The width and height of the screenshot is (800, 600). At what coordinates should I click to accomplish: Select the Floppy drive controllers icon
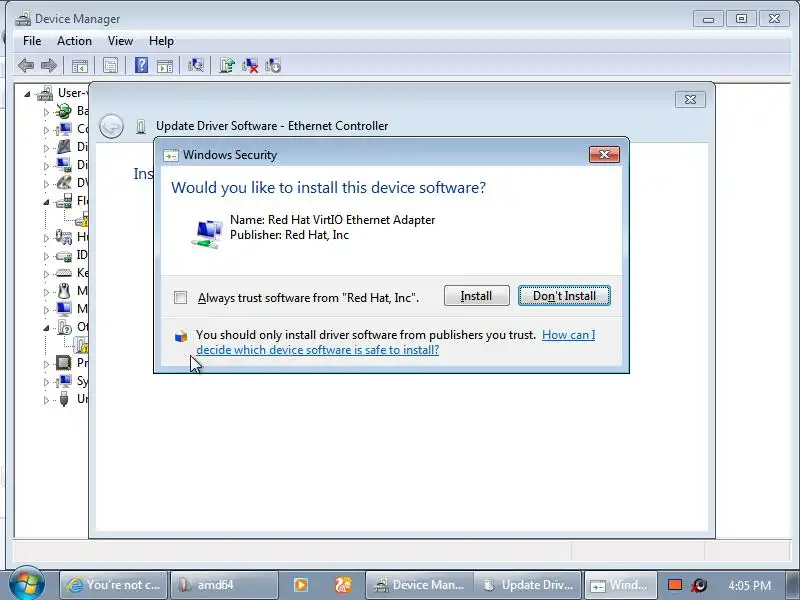(x=64, y=201)
